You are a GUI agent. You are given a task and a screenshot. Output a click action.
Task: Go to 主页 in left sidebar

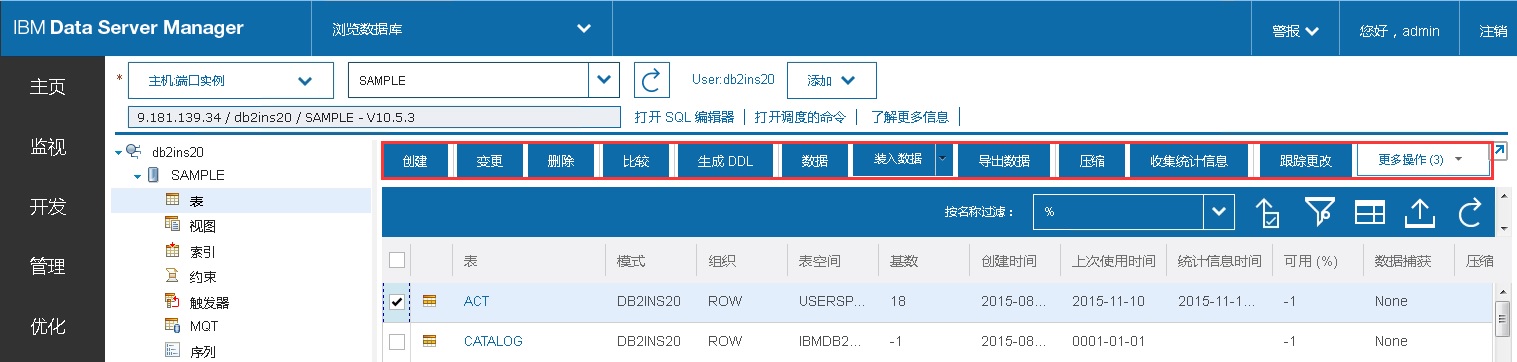[48, 87]
